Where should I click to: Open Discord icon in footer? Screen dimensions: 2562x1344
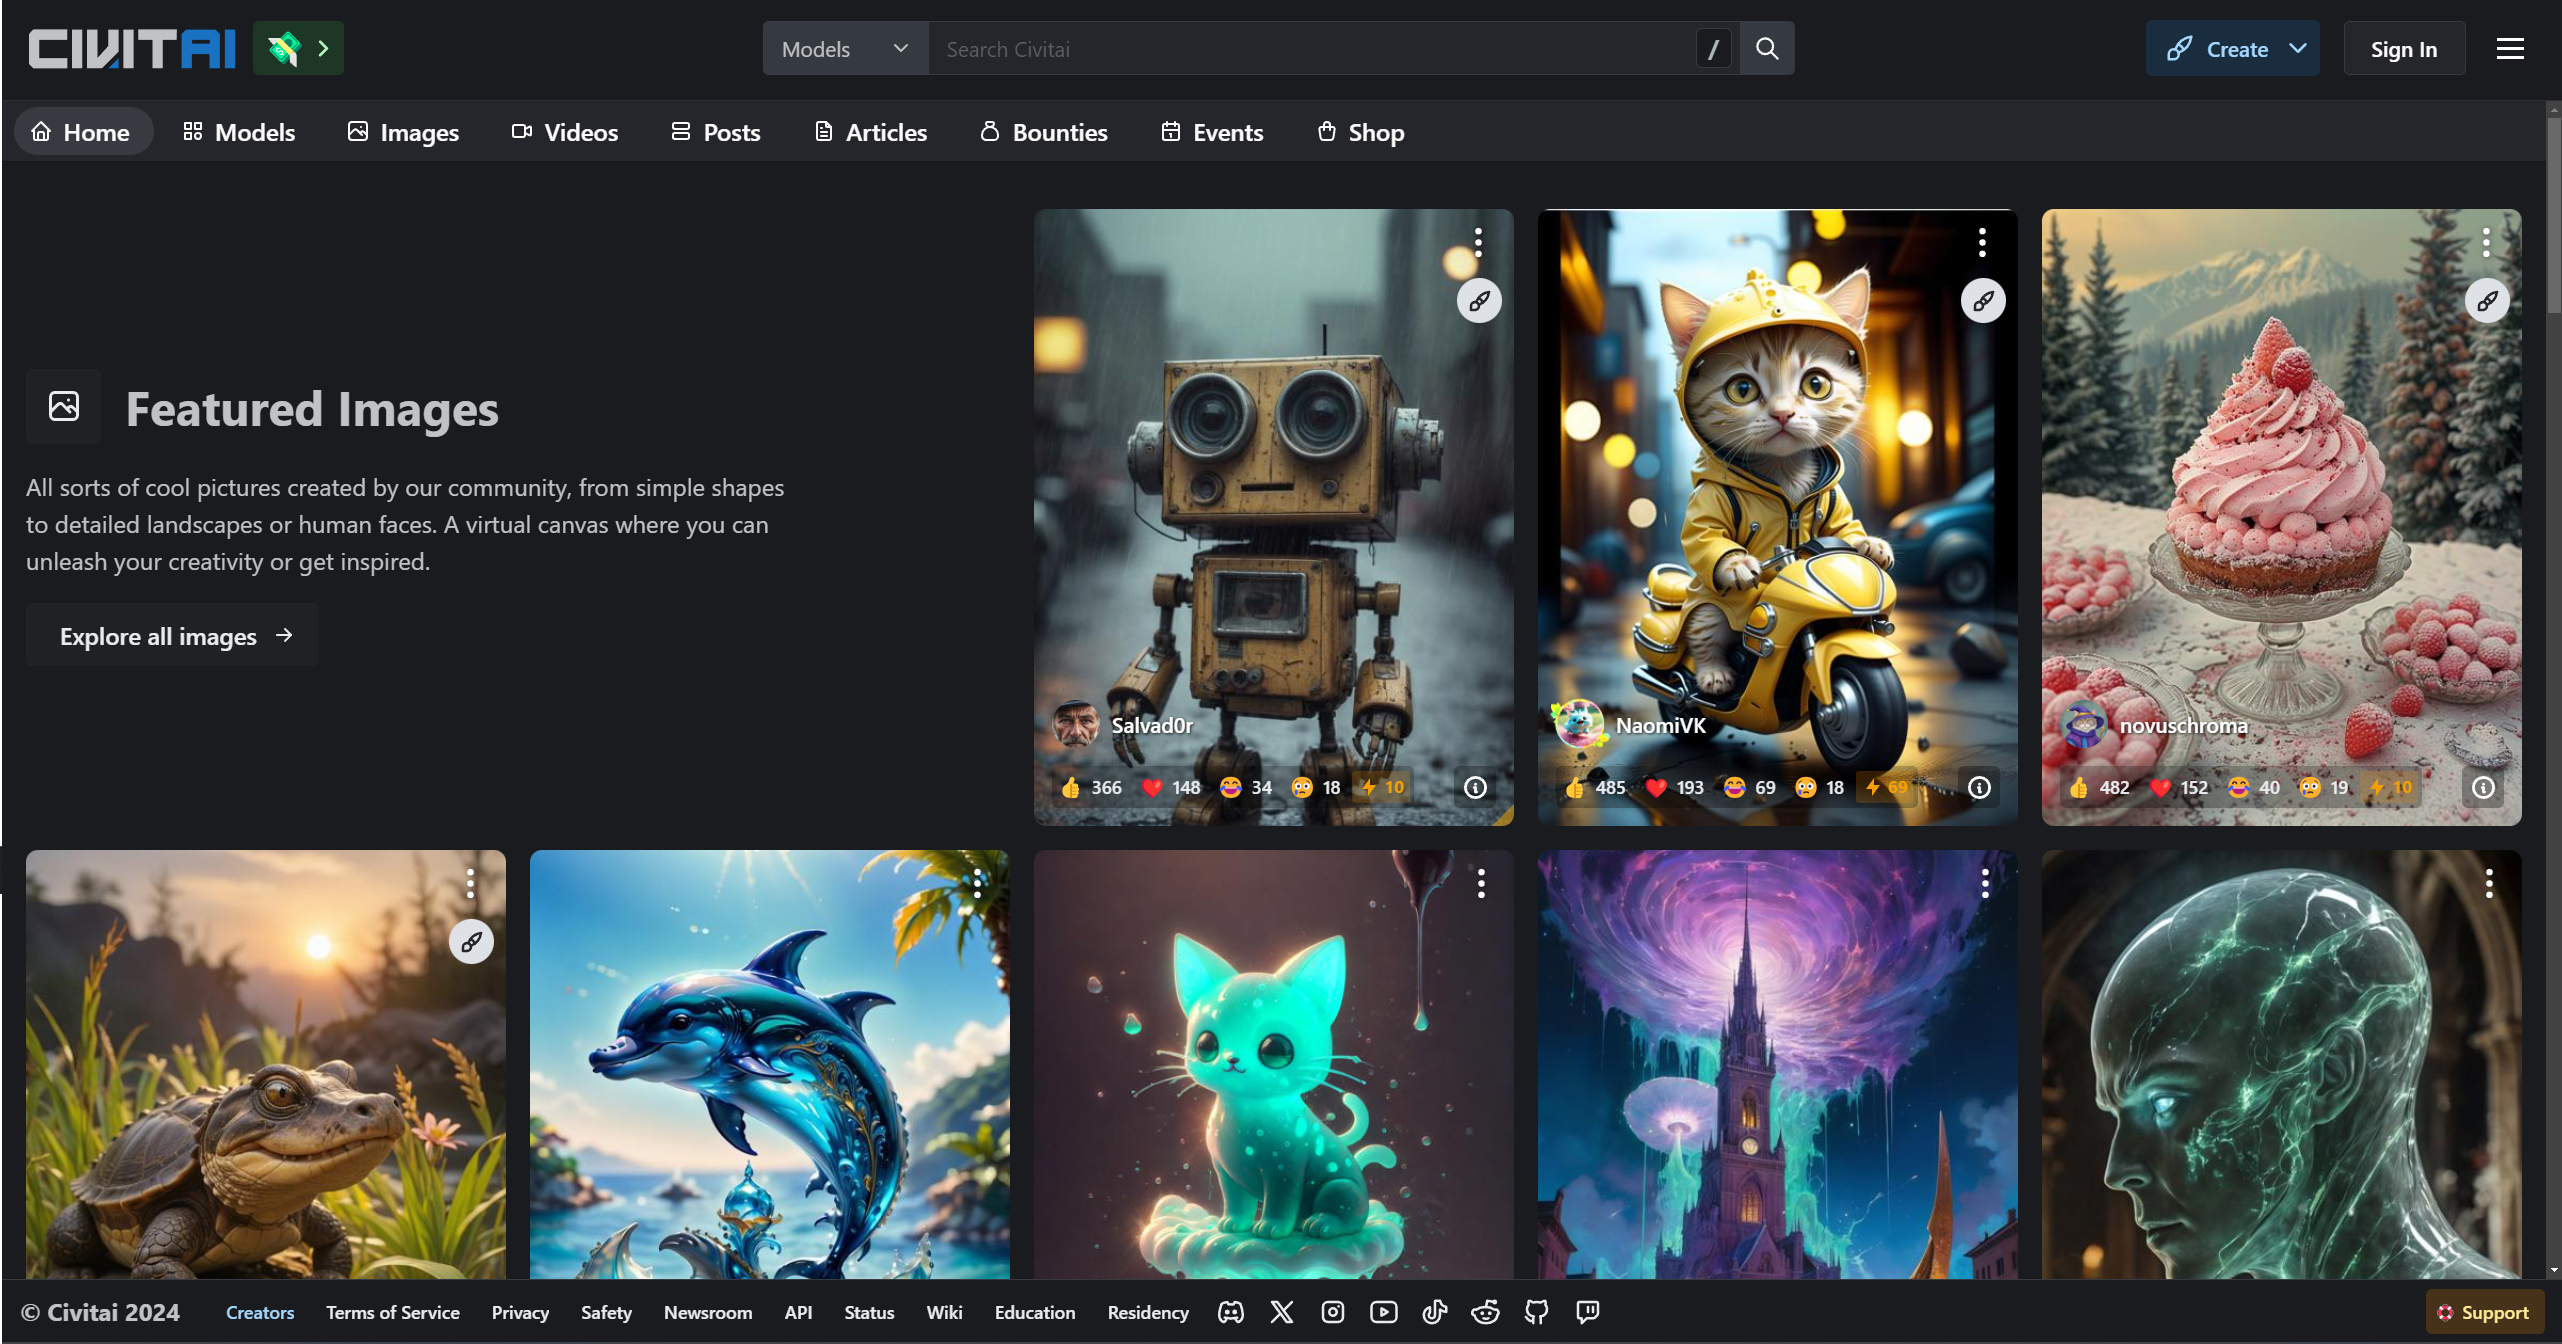point(1231,1312)
